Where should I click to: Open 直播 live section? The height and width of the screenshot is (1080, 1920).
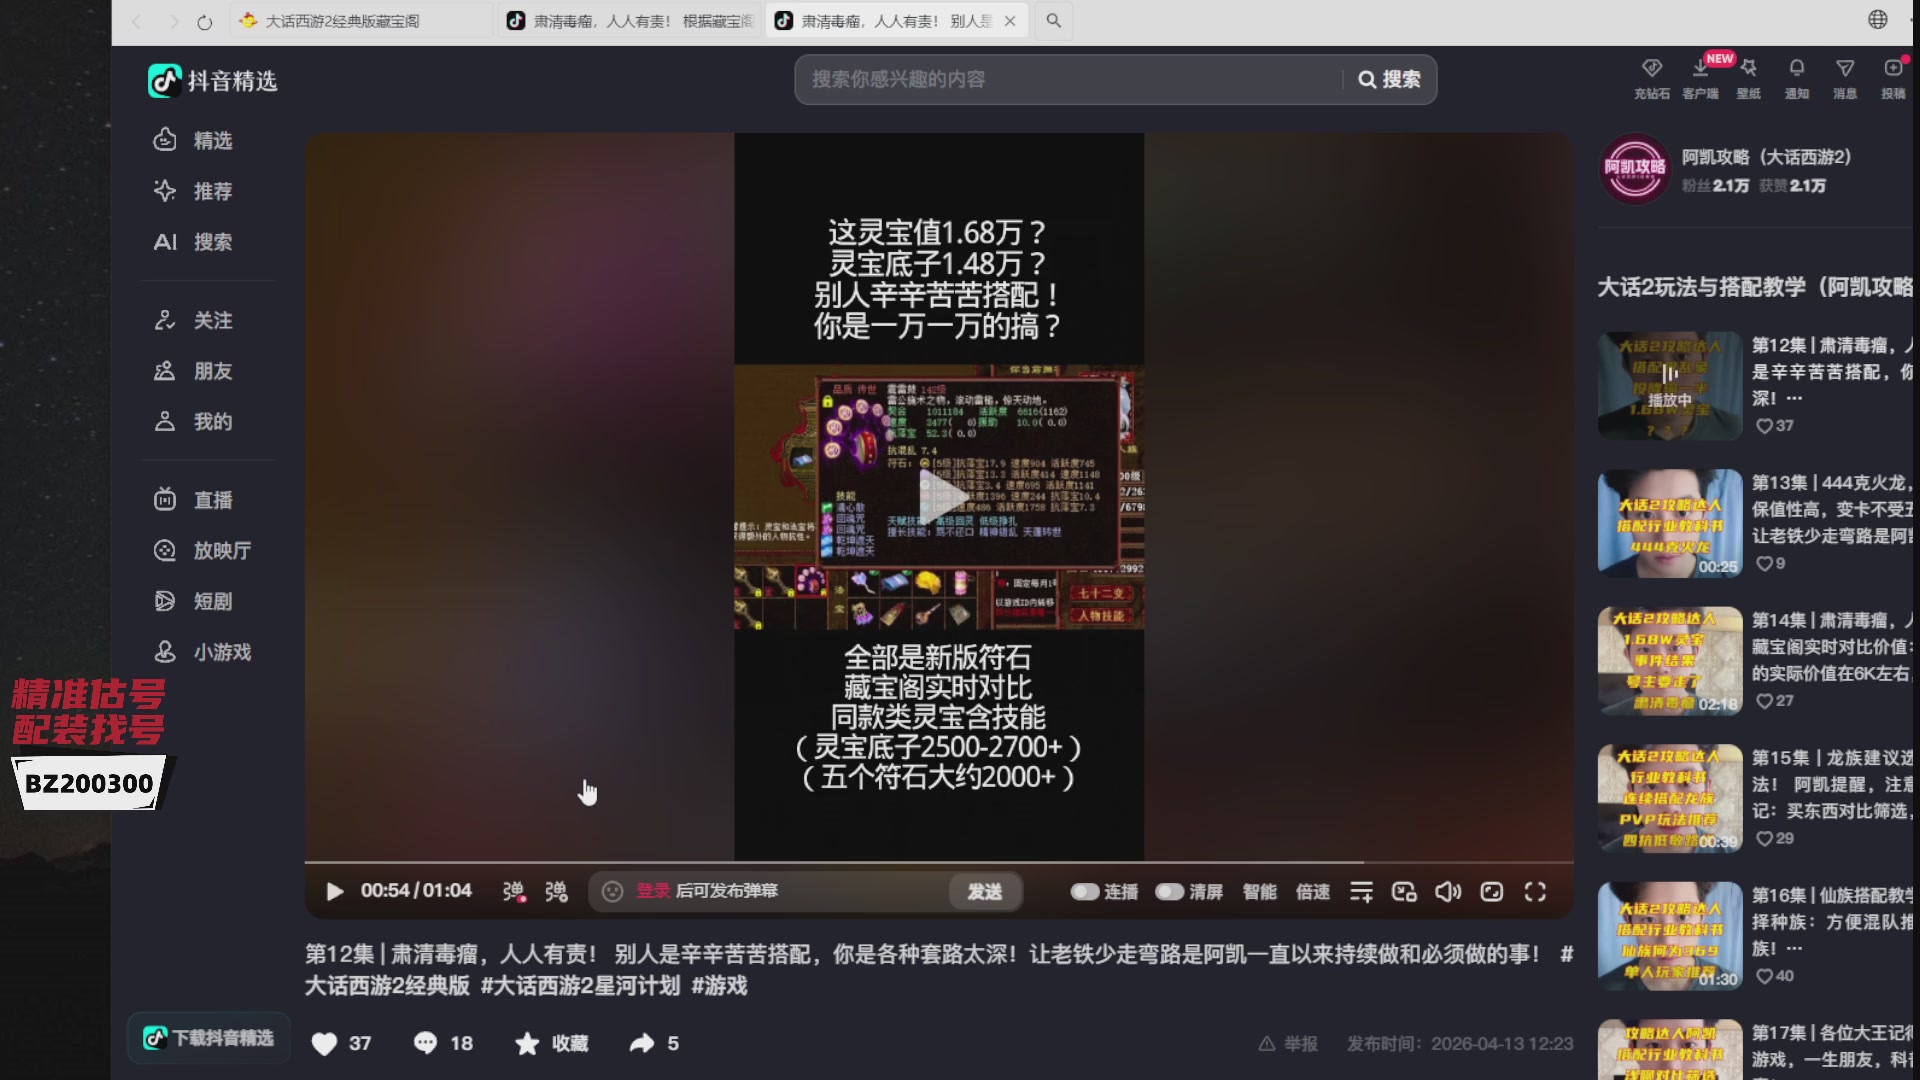(x=193, y=500)
